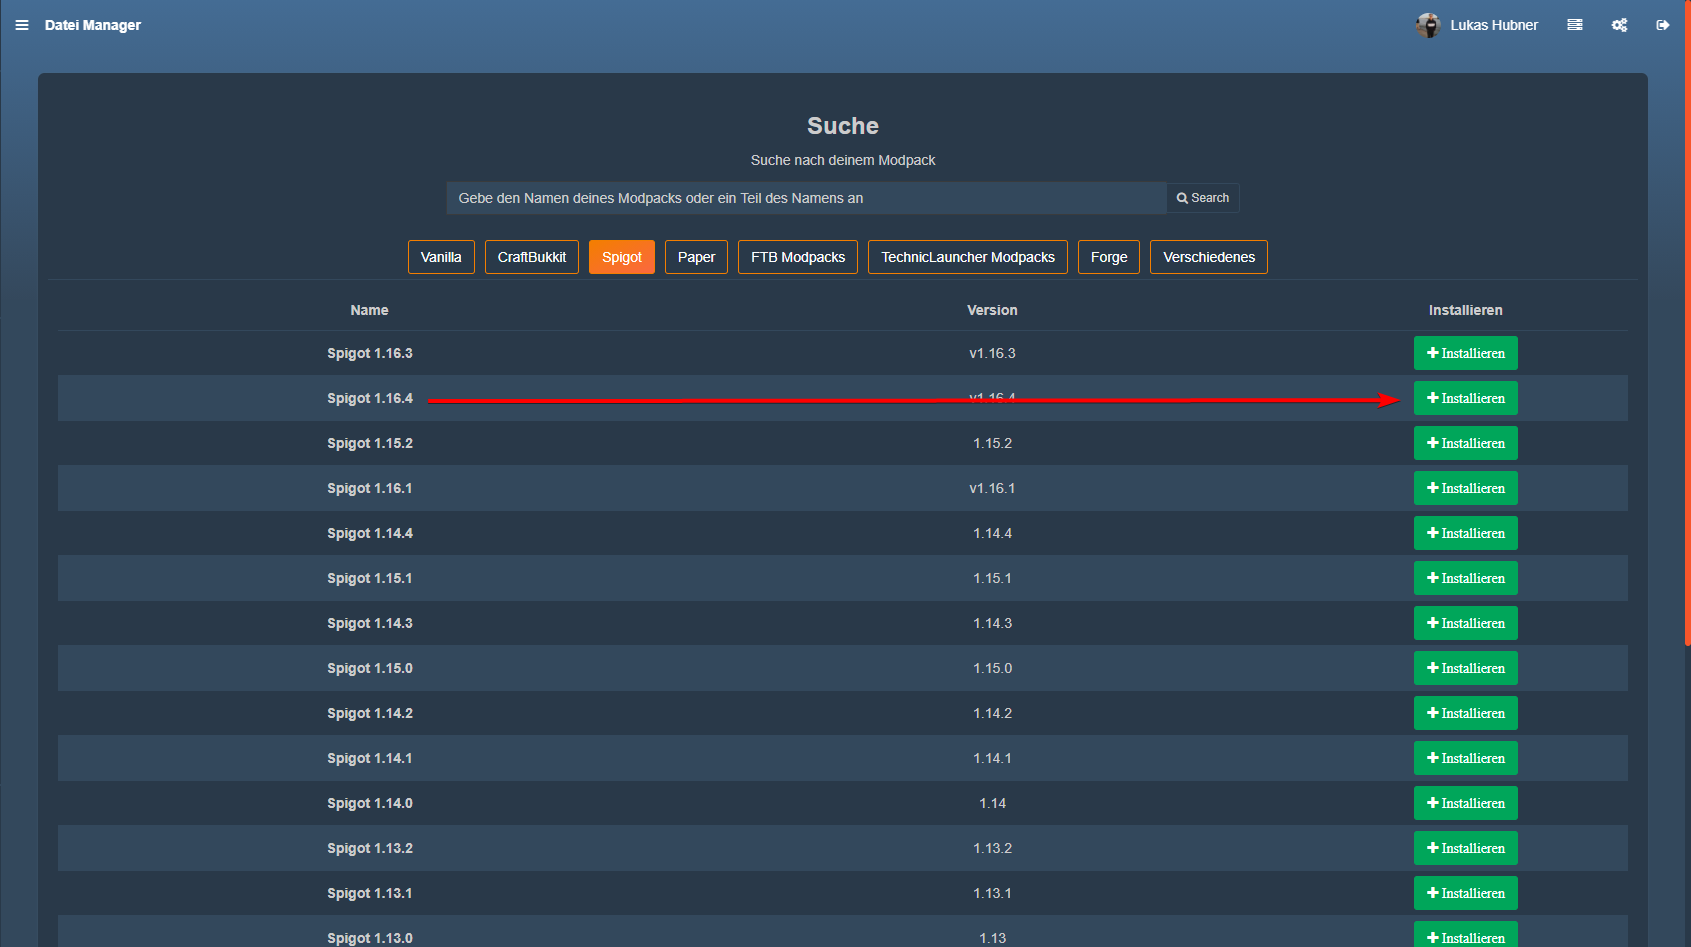1691x947 pixels.
Task: Open the FTB Modpacks category
Action: tap(797, 257)
